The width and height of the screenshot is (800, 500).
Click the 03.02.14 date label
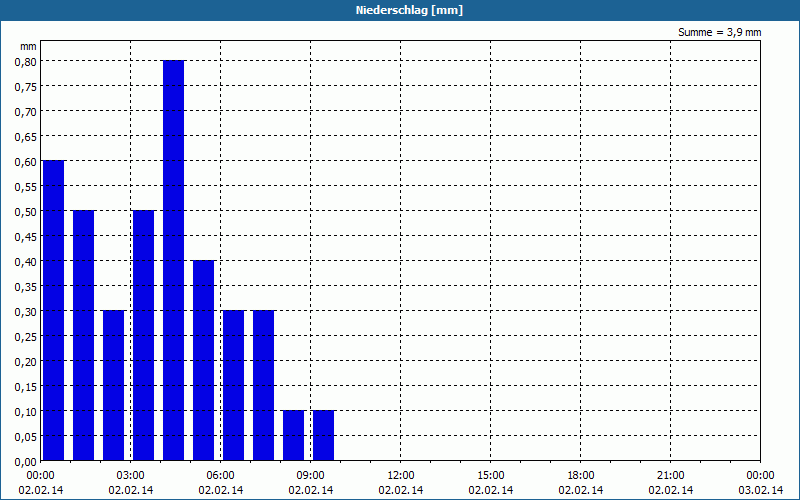761,490
